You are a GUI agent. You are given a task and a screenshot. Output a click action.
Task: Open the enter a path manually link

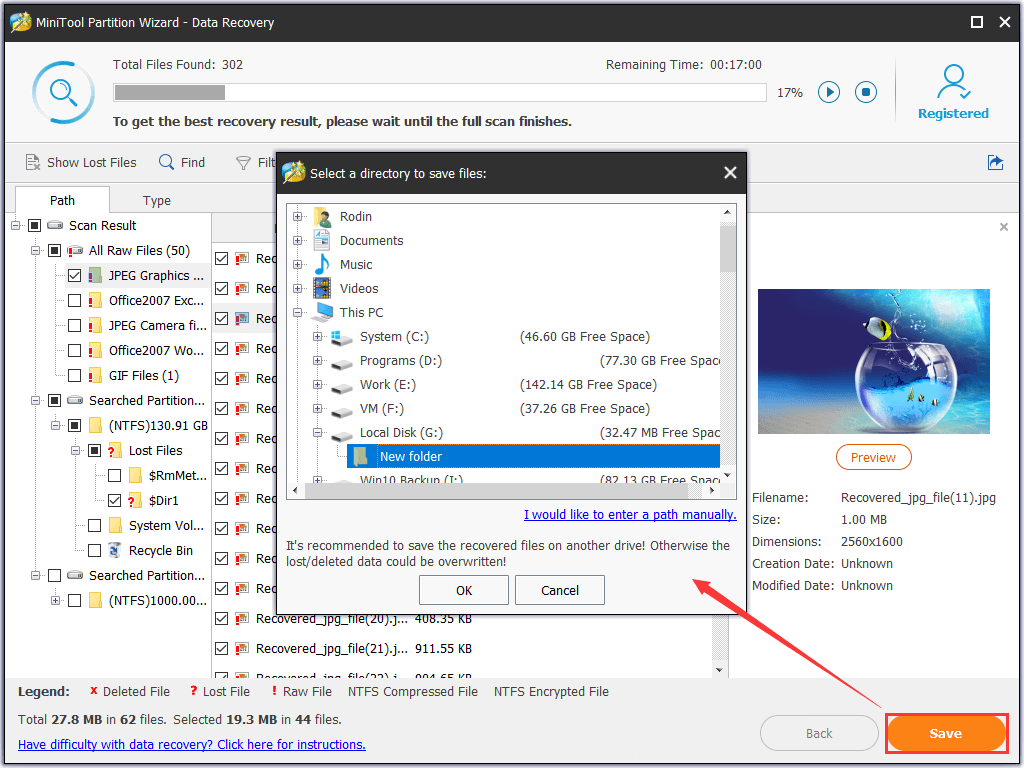click(x=630, y=515)
